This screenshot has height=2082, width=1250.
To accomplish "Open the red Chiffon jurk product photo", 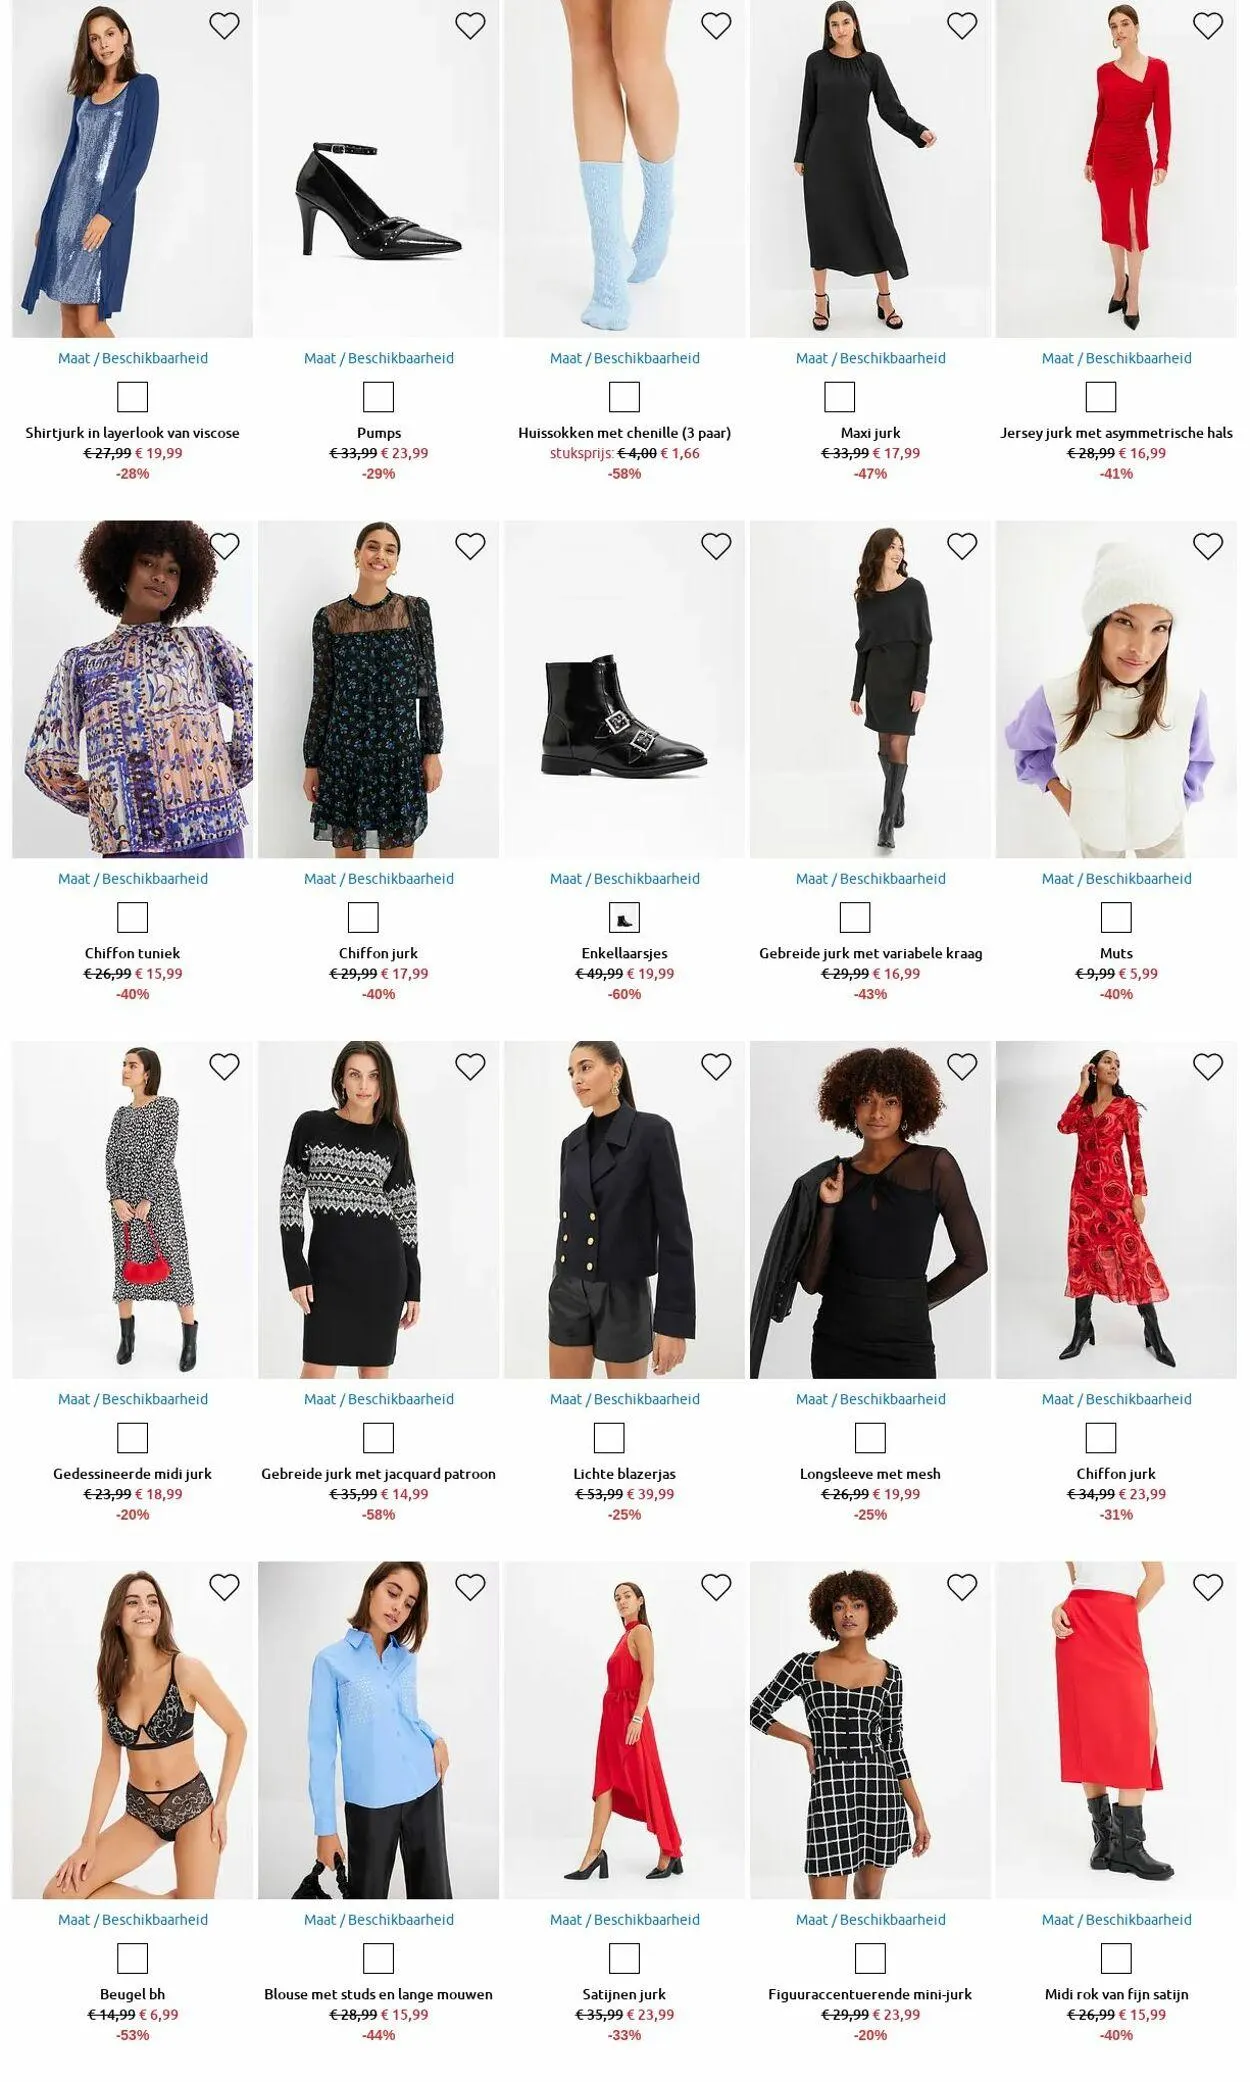I will point(1116,1210).
